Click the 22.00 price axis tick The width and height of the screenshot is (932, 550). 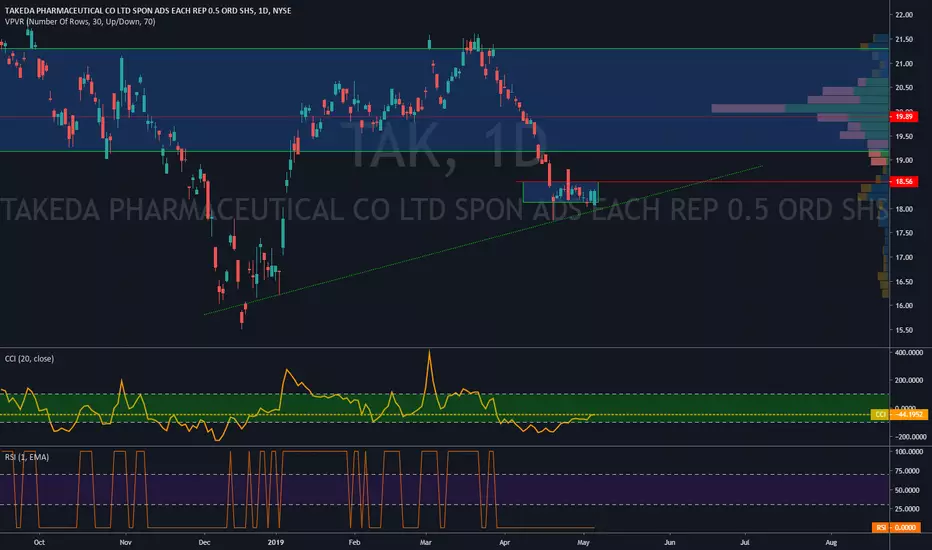[x=904, y=15]
